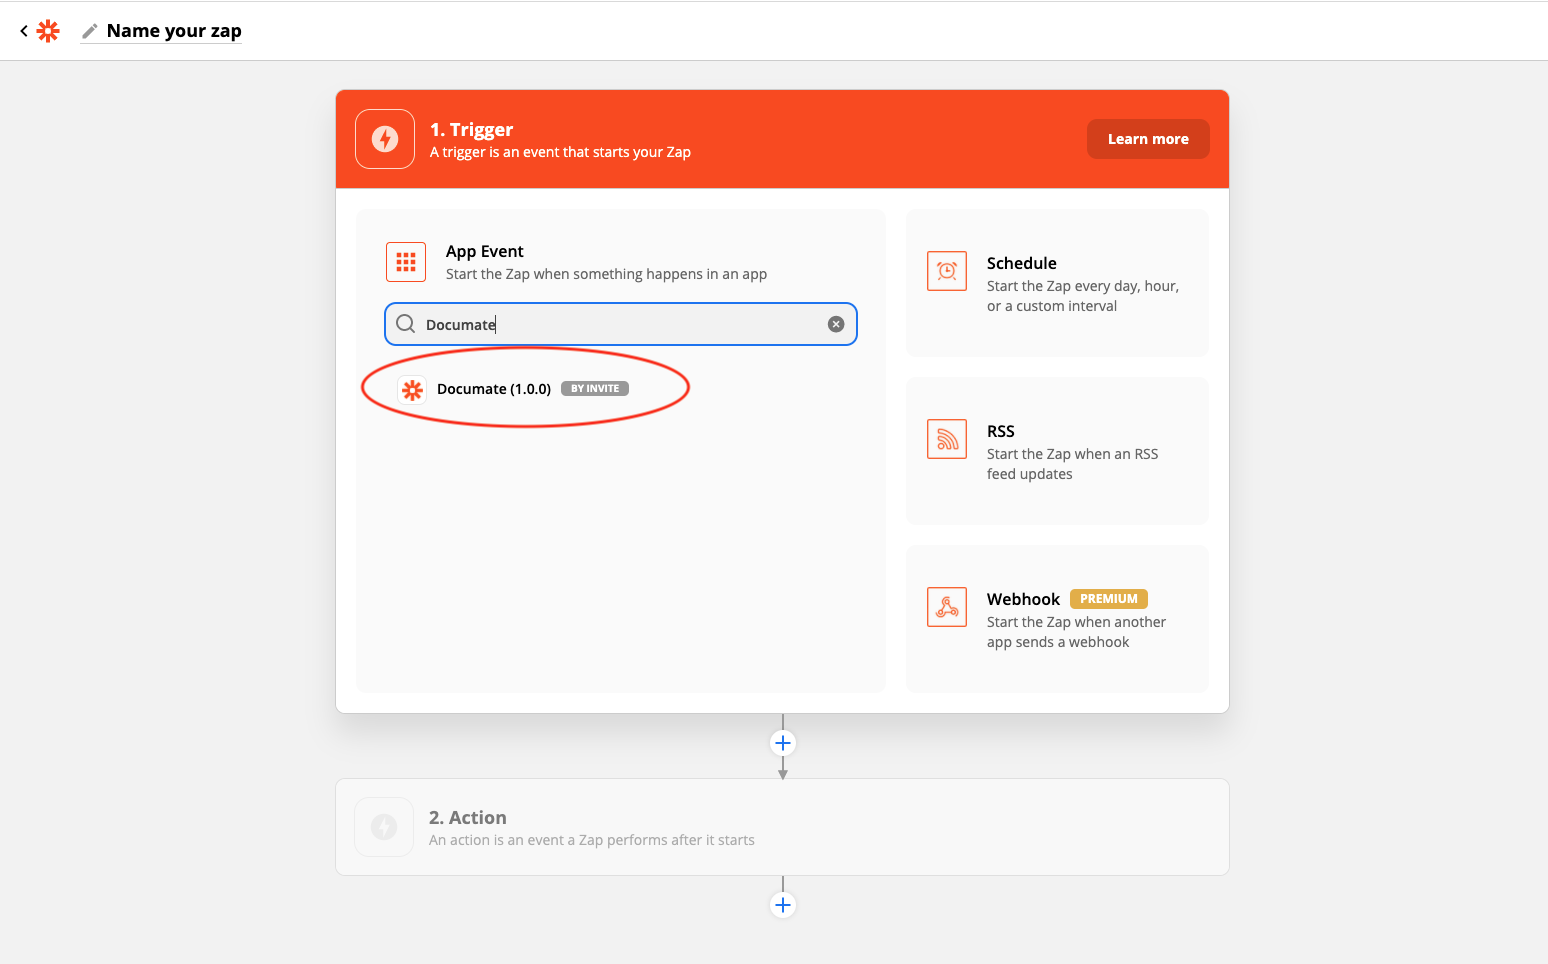Open the Zapier logo home icon
The height and width of the screenshot is (964, 1548).
pos(48,31)
